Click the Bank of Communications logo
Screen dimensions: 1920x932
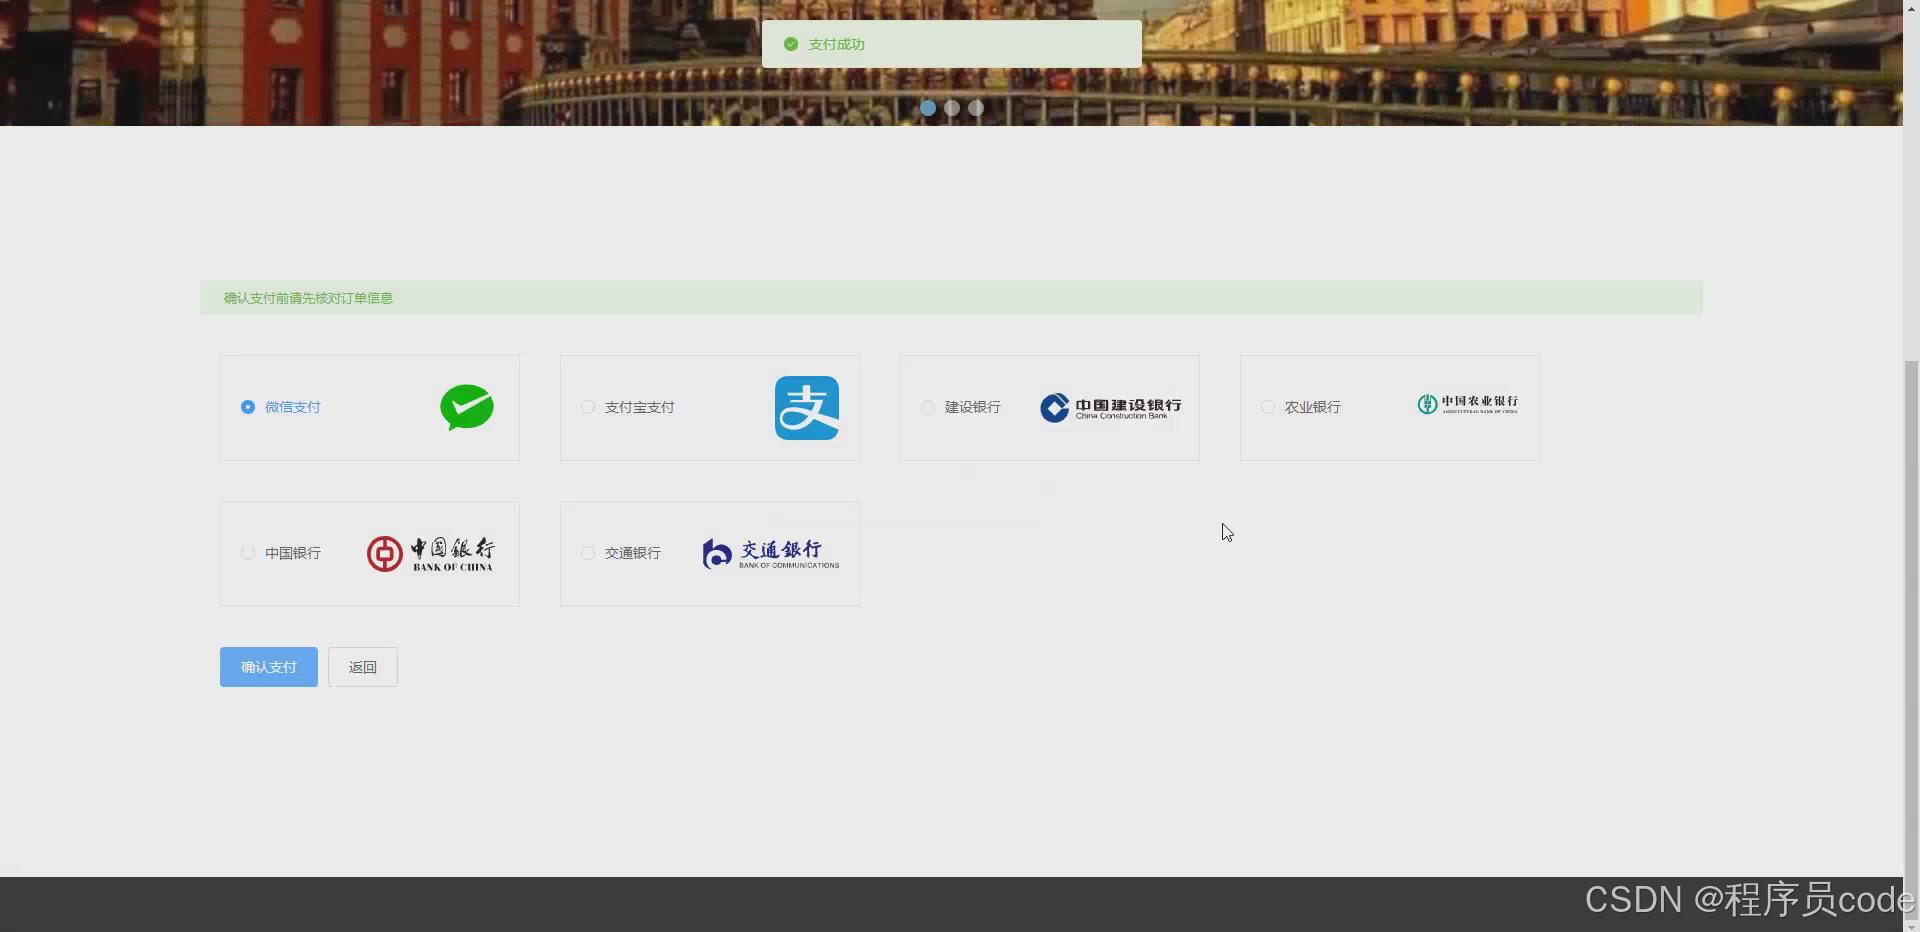coord(770,553)
